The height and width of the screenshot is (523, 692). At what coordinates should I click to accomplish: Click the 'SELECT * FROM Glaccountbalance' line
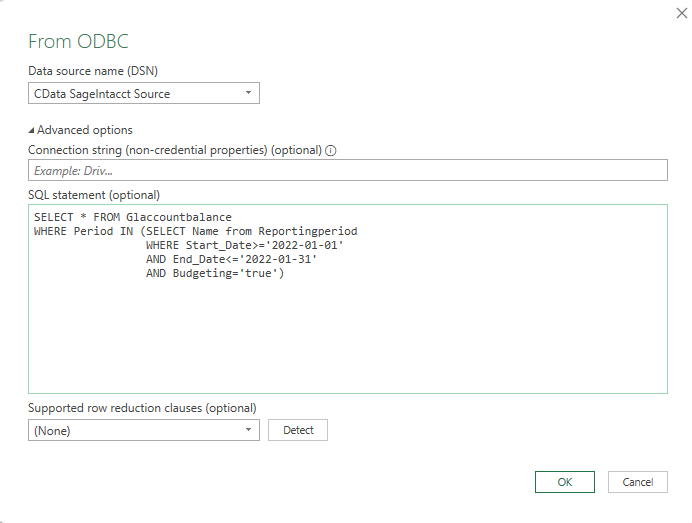[133, 217]
